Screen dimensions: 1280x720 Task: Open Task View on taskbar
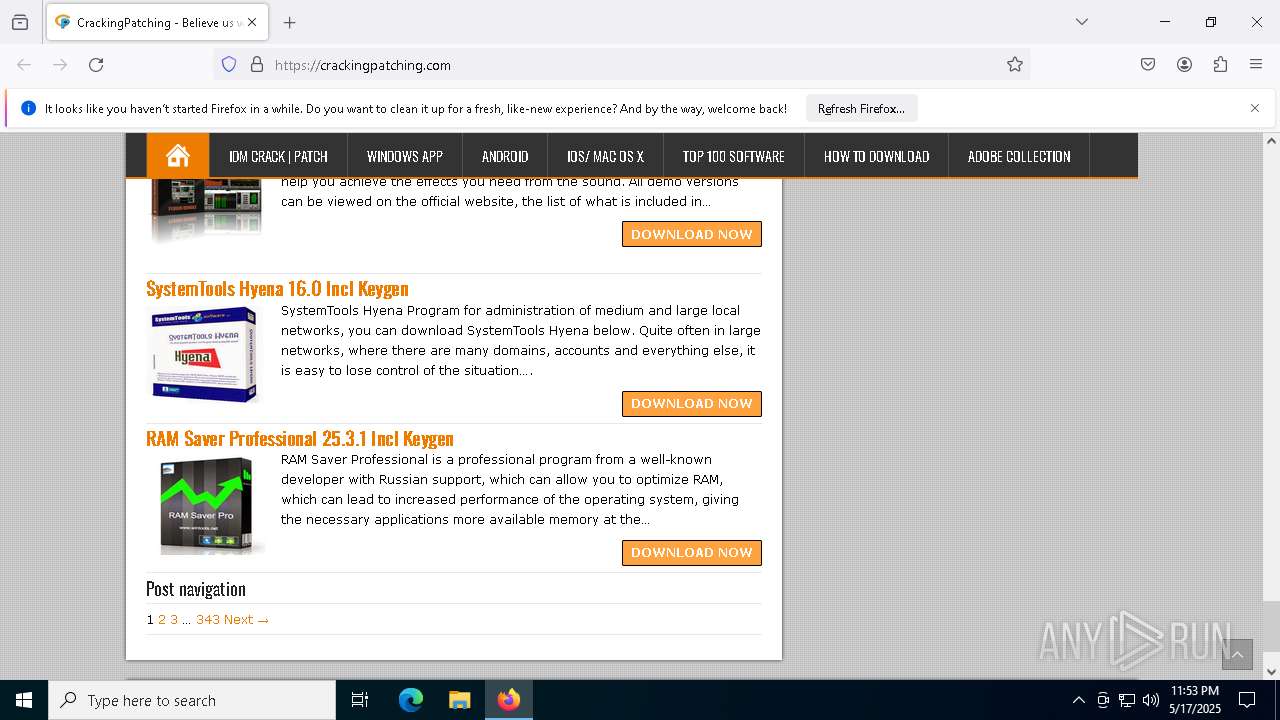(360, 700)
